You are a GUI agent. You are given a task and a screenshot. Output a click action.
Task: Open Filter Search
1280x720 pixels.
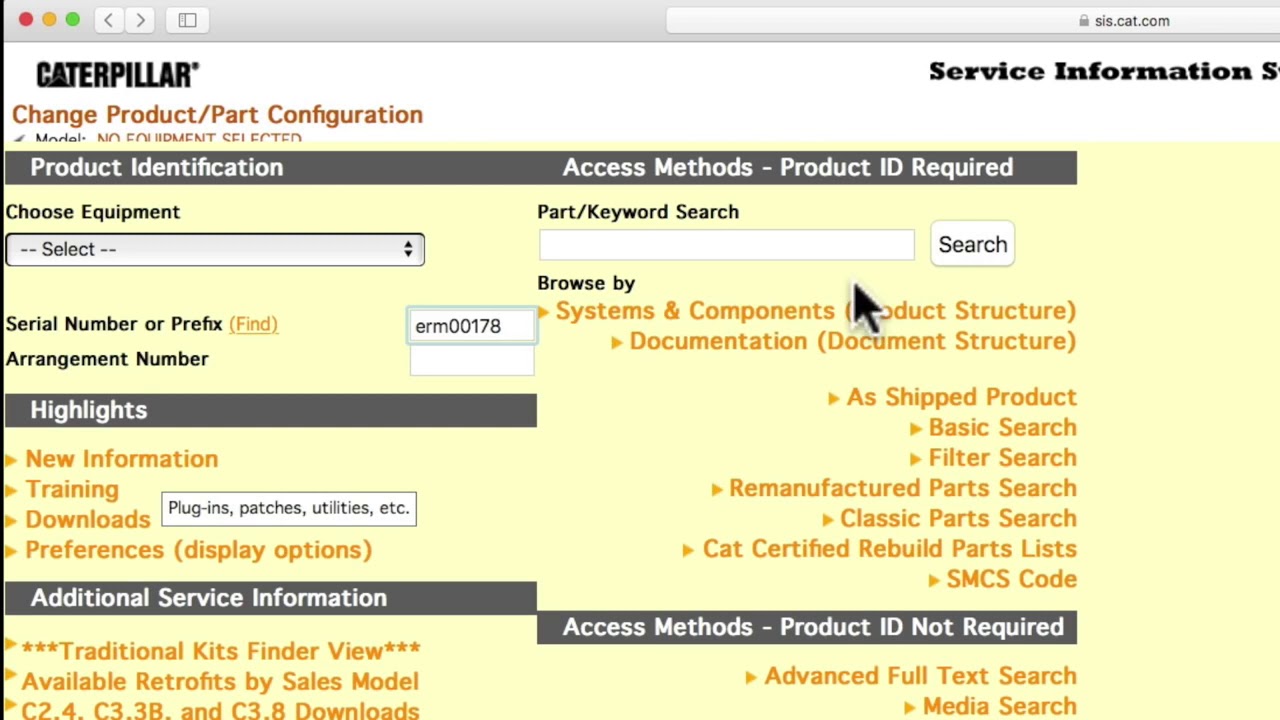click(1003, 458)
